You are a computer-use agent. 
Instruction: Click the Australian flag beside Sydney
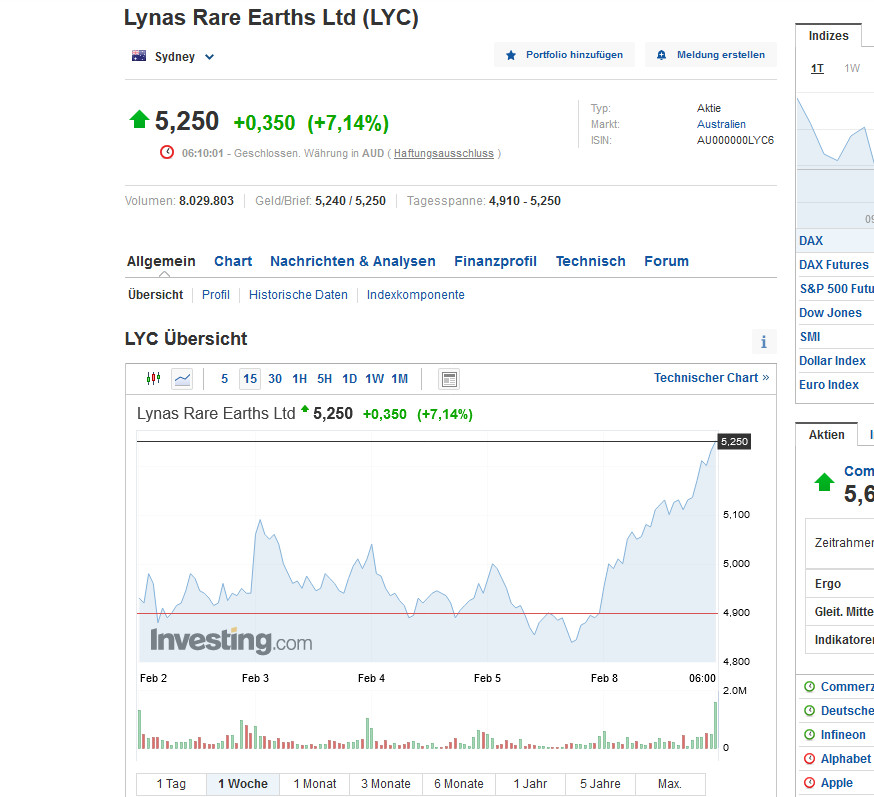[138, 56]
